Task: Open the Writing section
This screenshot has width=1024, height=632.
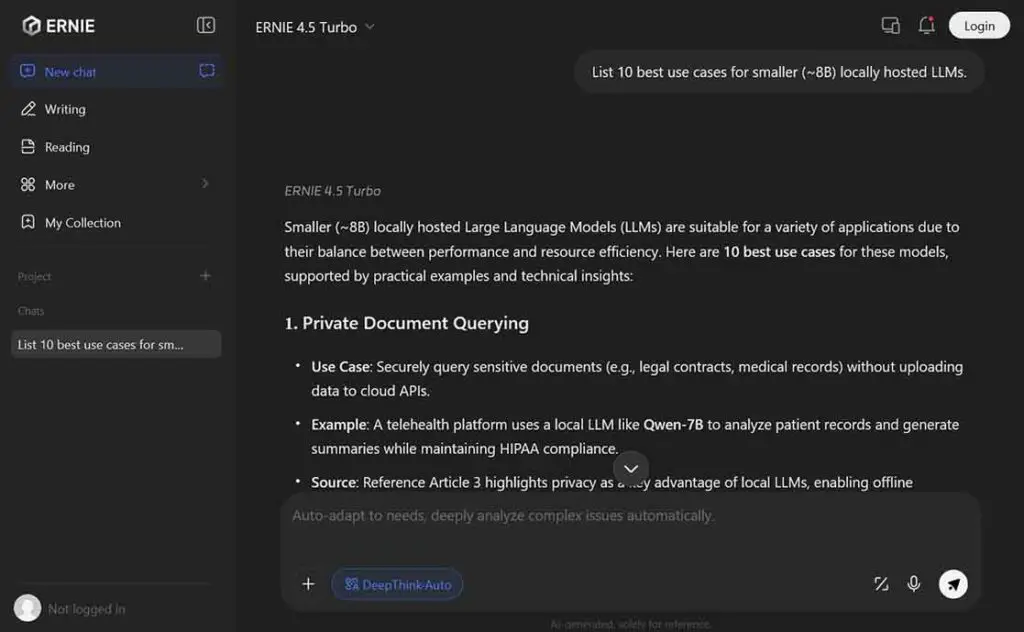Action: pos(65,109)
